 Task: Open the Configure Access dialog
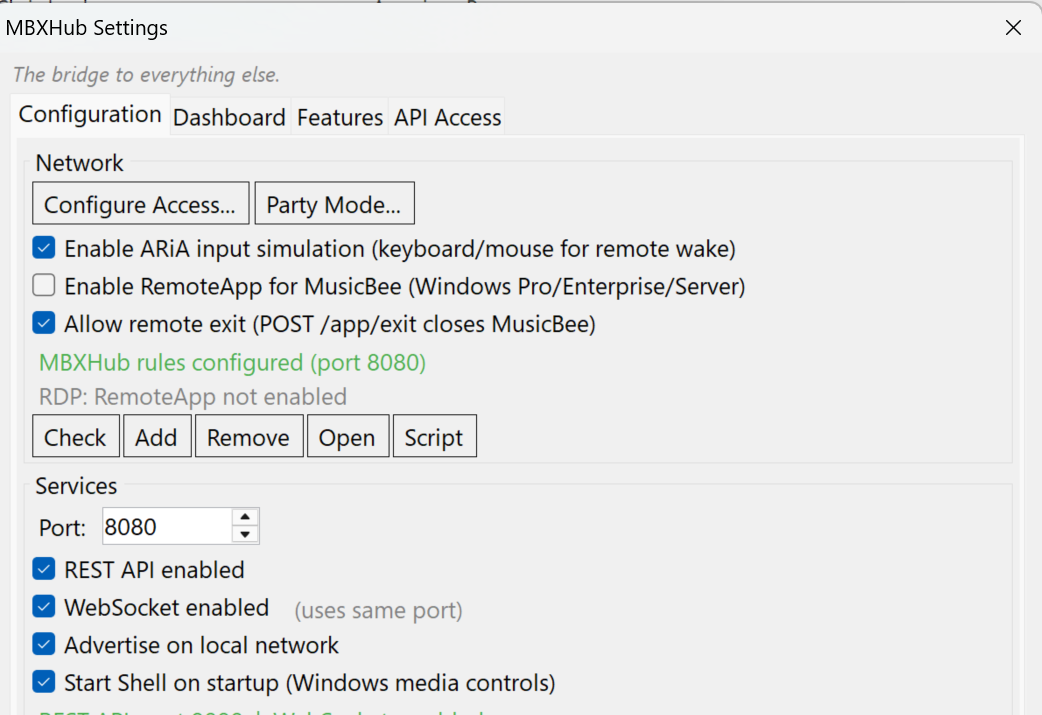(x=140, y=203)
